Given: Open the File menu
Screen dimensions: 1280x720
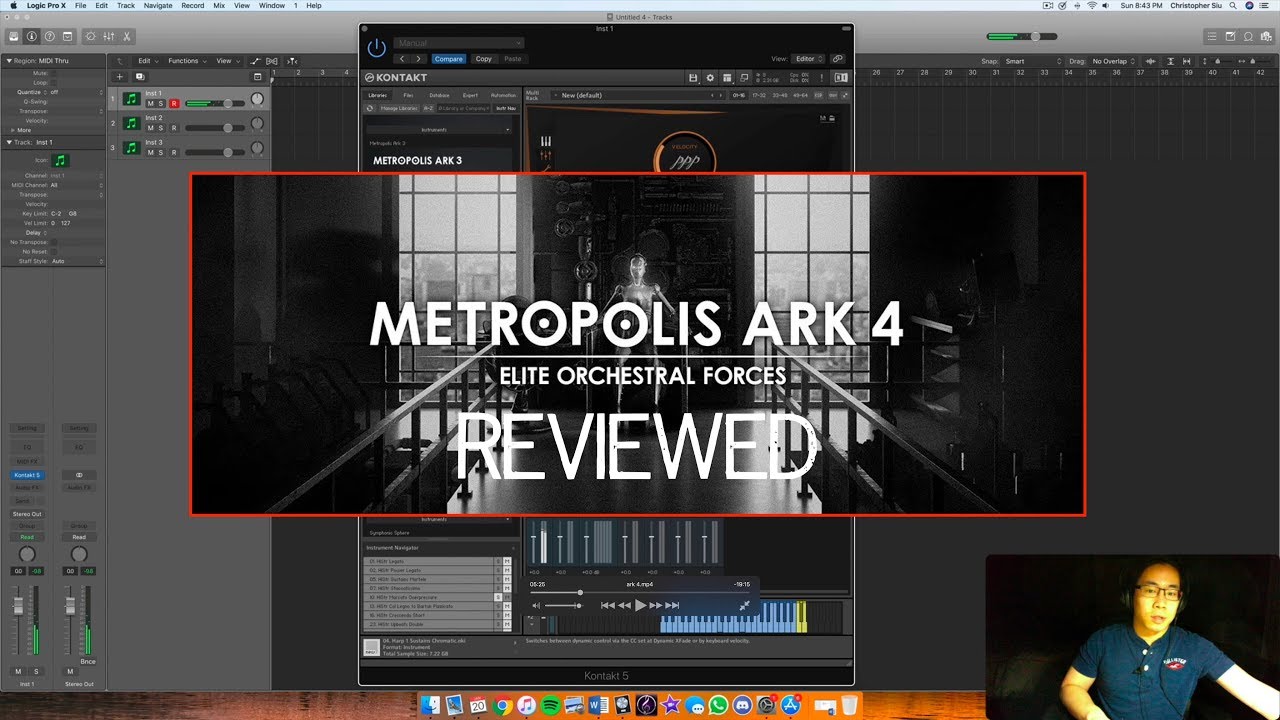Looking at the screenshot, I should pos(80,5).
